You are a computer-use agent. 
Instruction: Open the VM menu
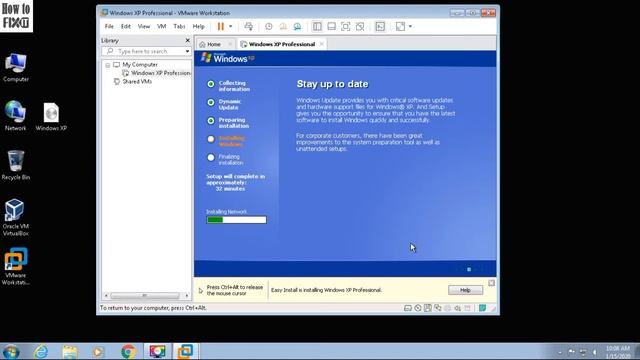click(x=162, y=27)
